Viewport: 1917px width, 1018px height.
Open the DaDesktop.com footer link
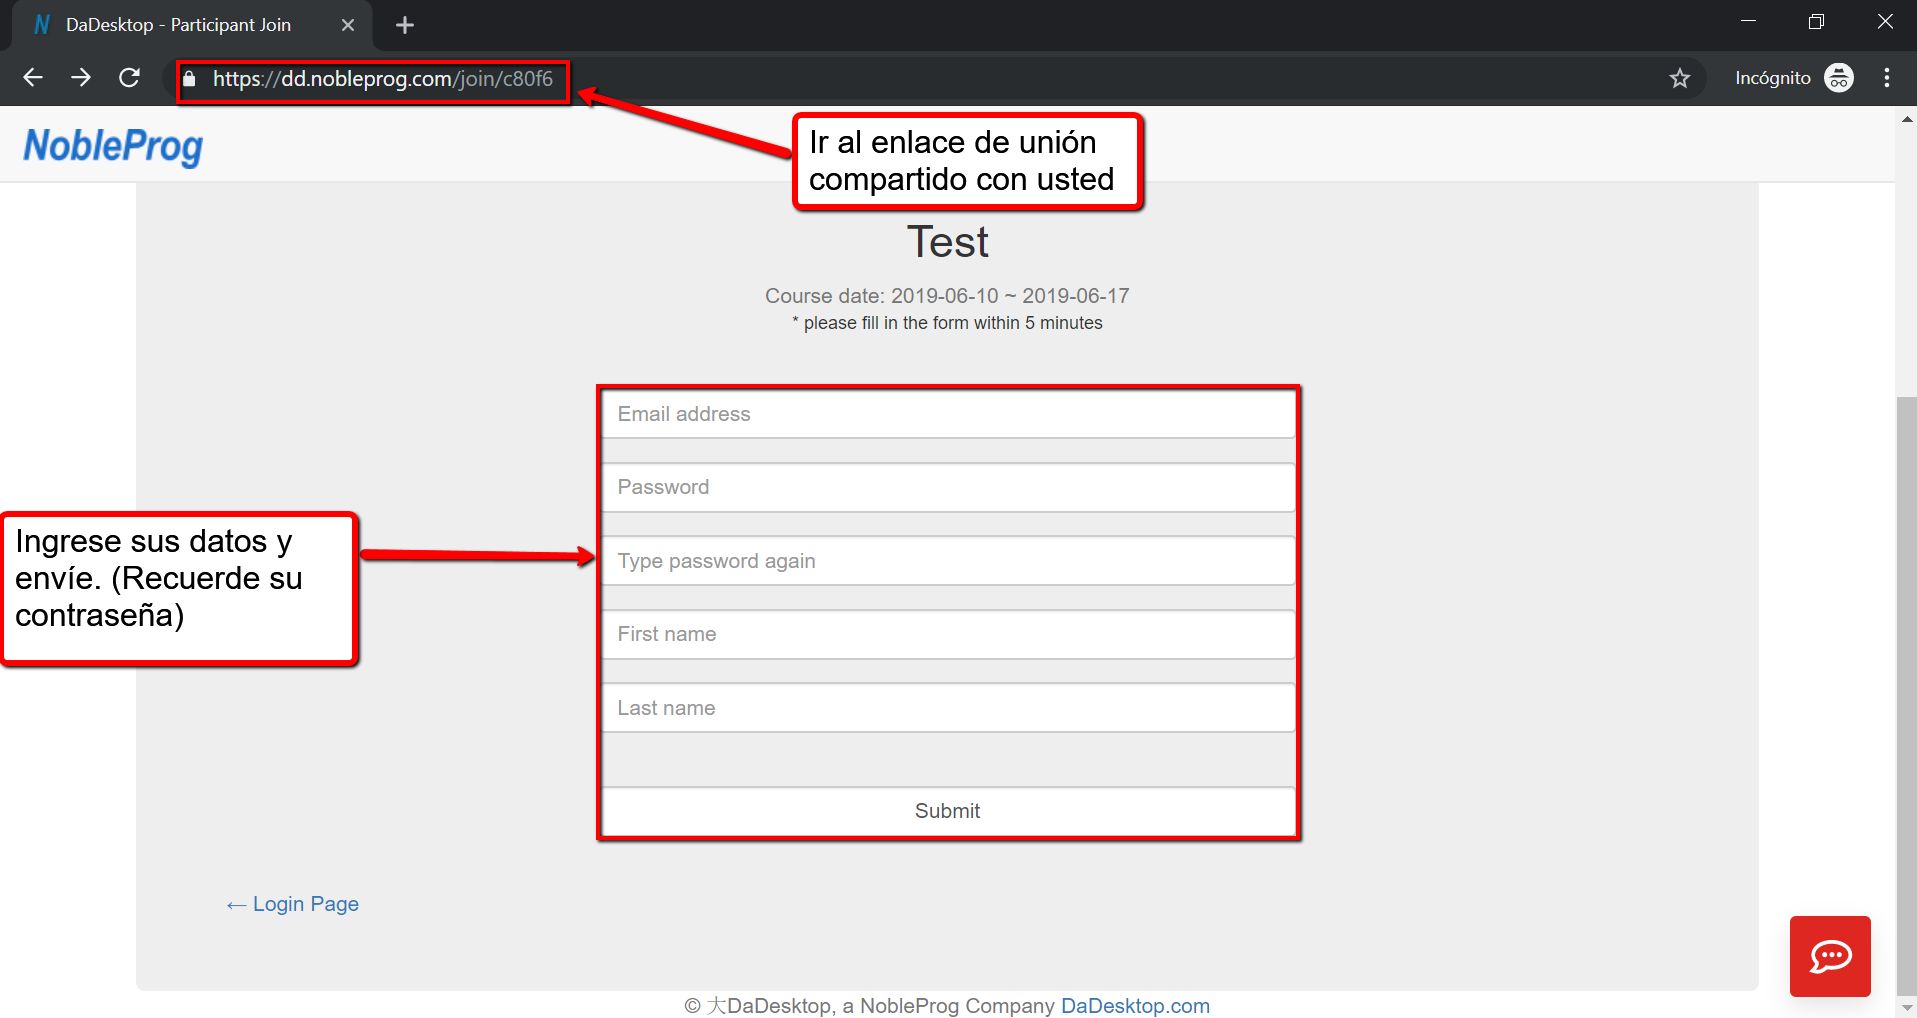[1134, 1005]
